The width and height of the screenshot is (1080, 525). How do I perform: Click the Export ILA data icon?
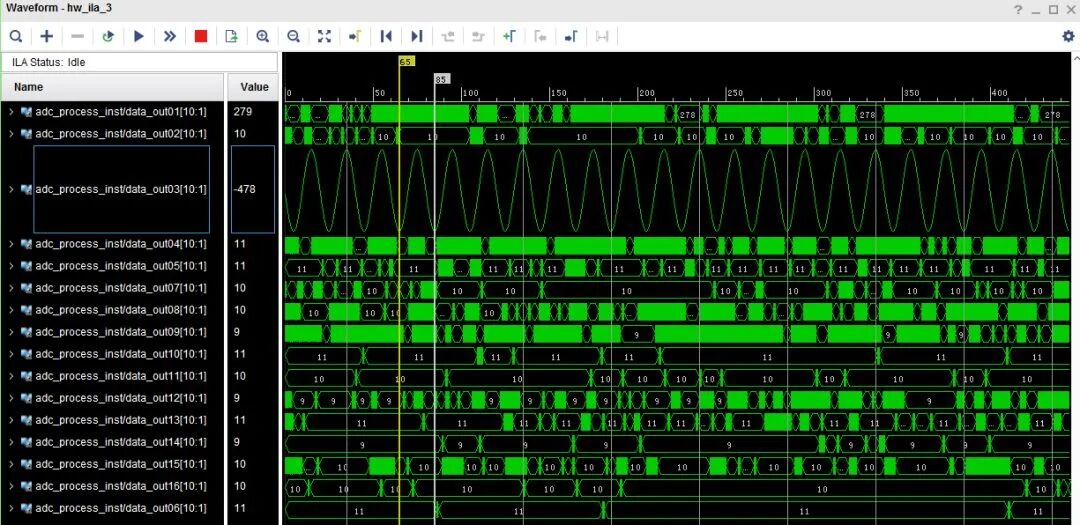pos(231,36)
